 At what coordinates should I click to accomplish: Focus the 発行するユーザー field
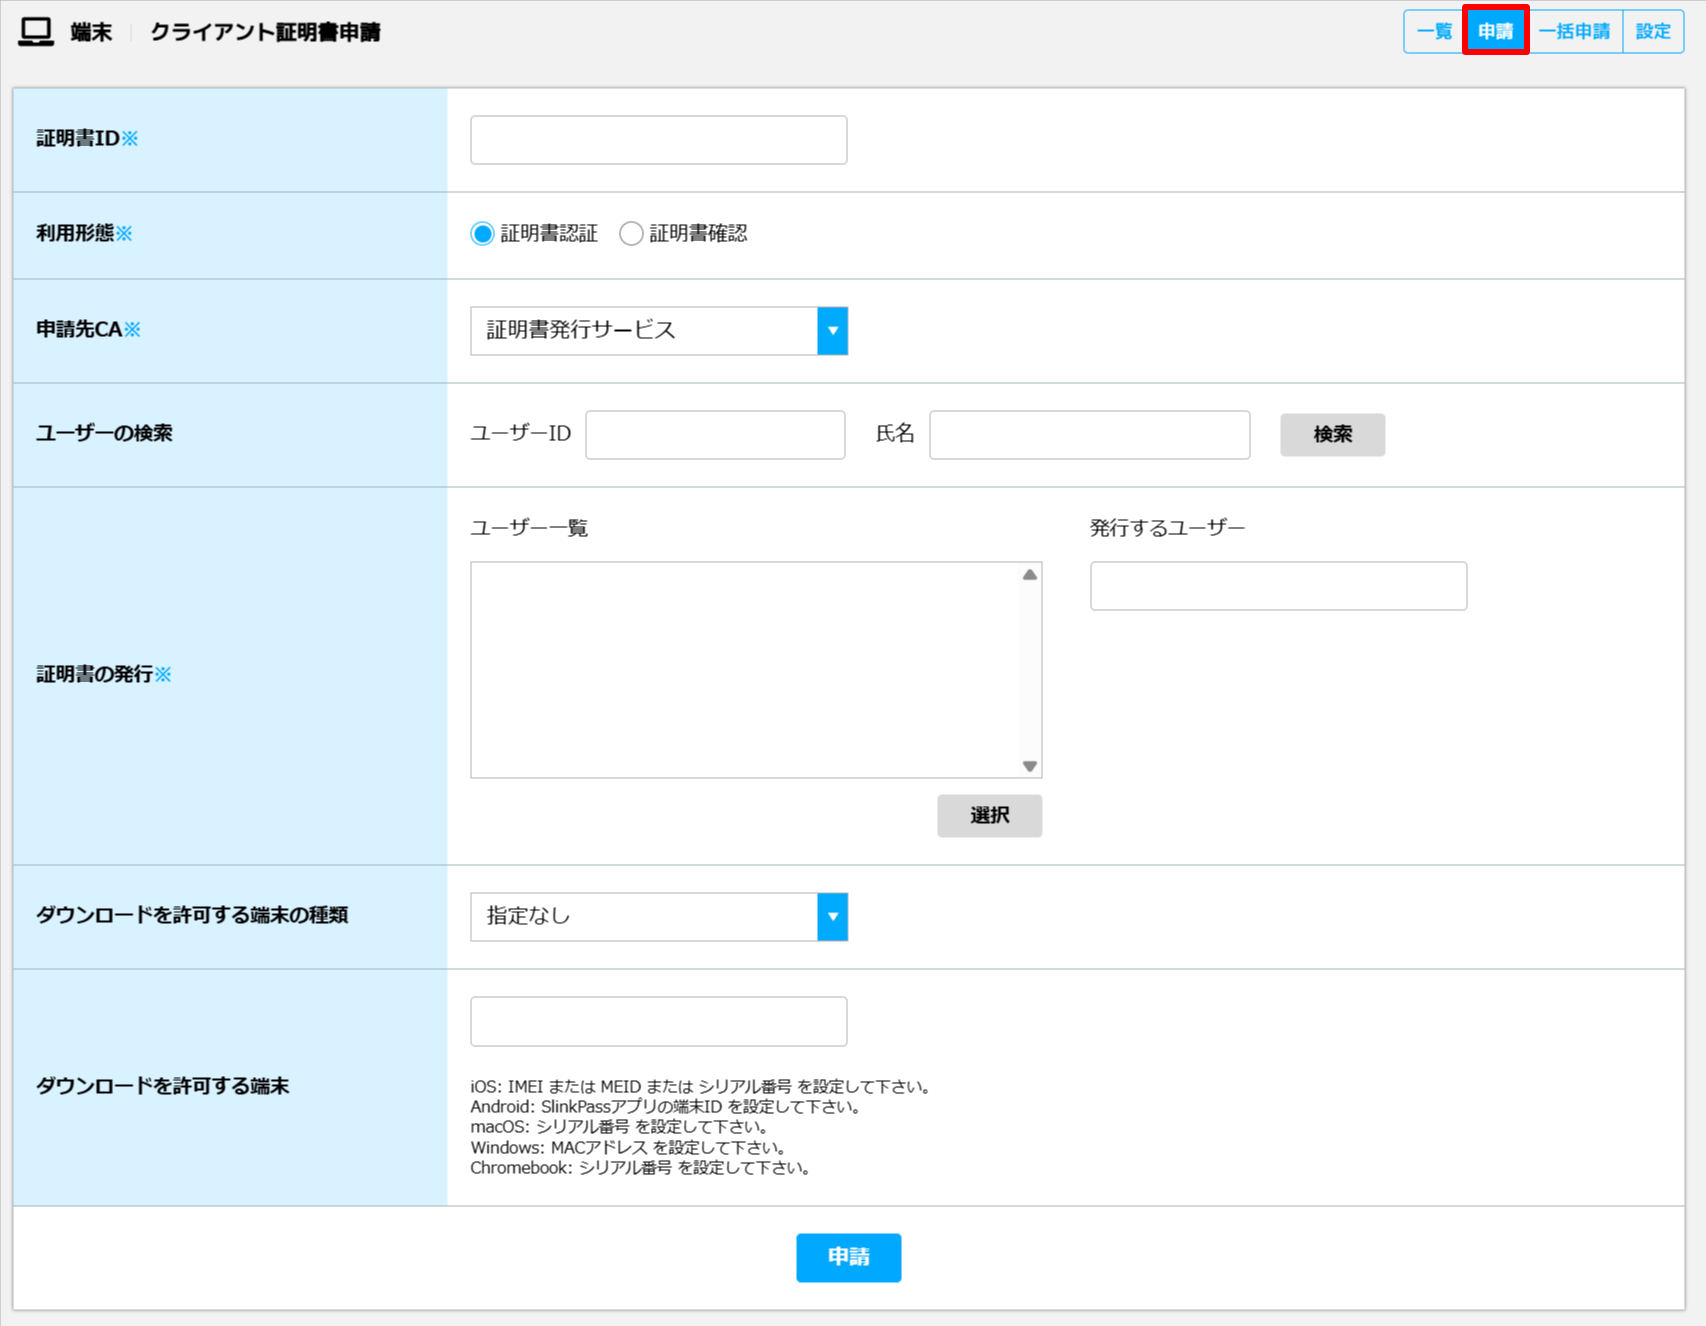pos(1278,585)
